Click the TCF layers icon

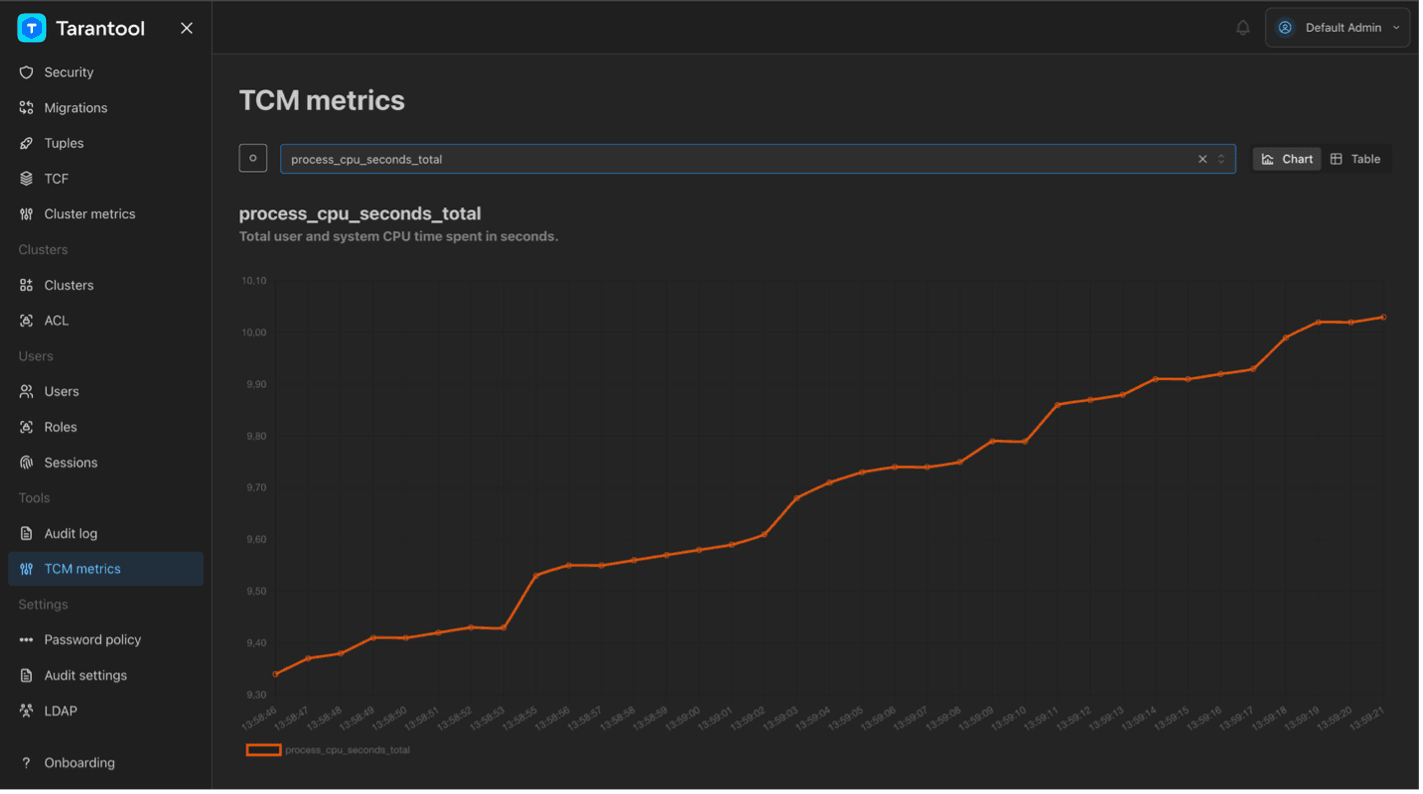tap(27, 179)
